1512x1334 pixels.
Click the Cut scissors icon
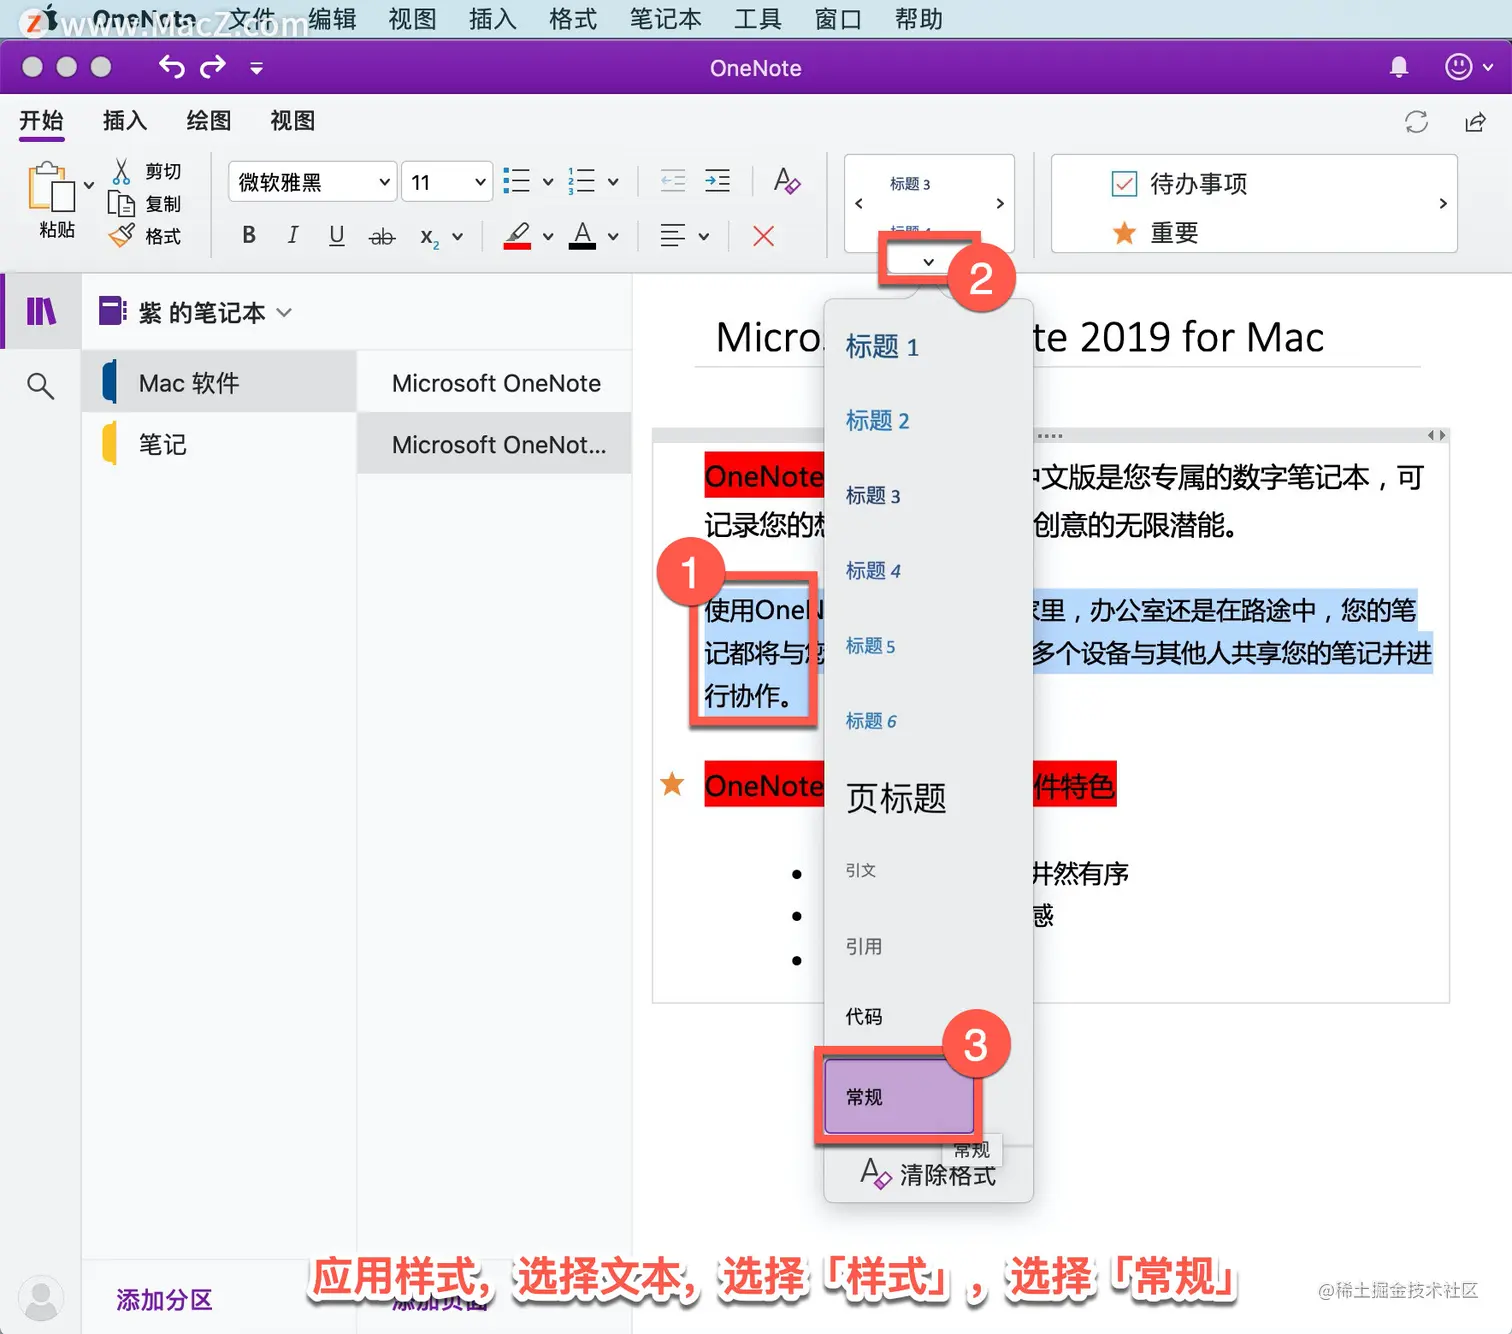pos(121,172)
